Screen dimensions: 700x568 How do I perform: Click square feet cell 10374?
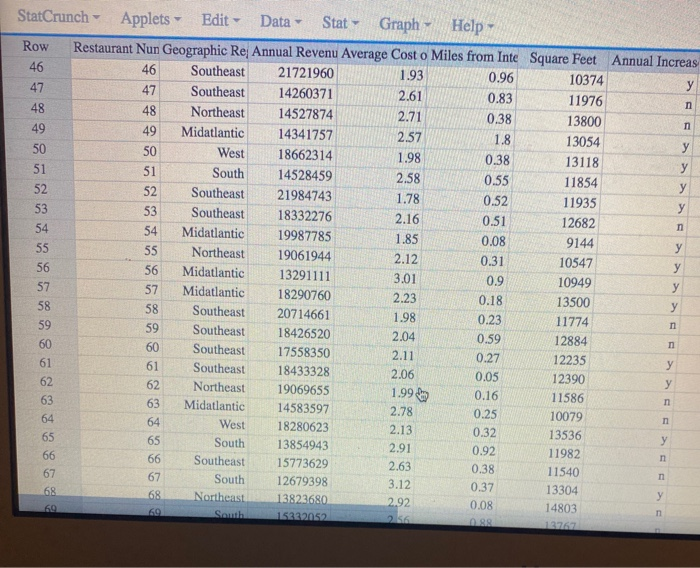tap(586, 80)
